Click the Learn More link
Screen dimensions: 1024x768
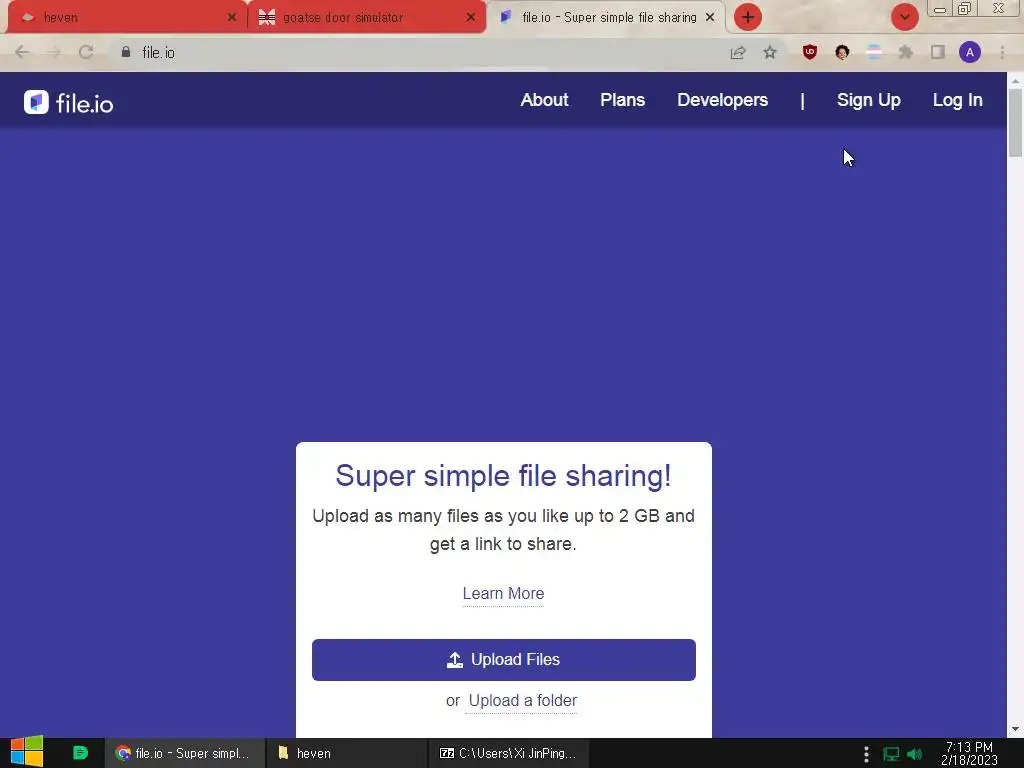coord(504,594)
